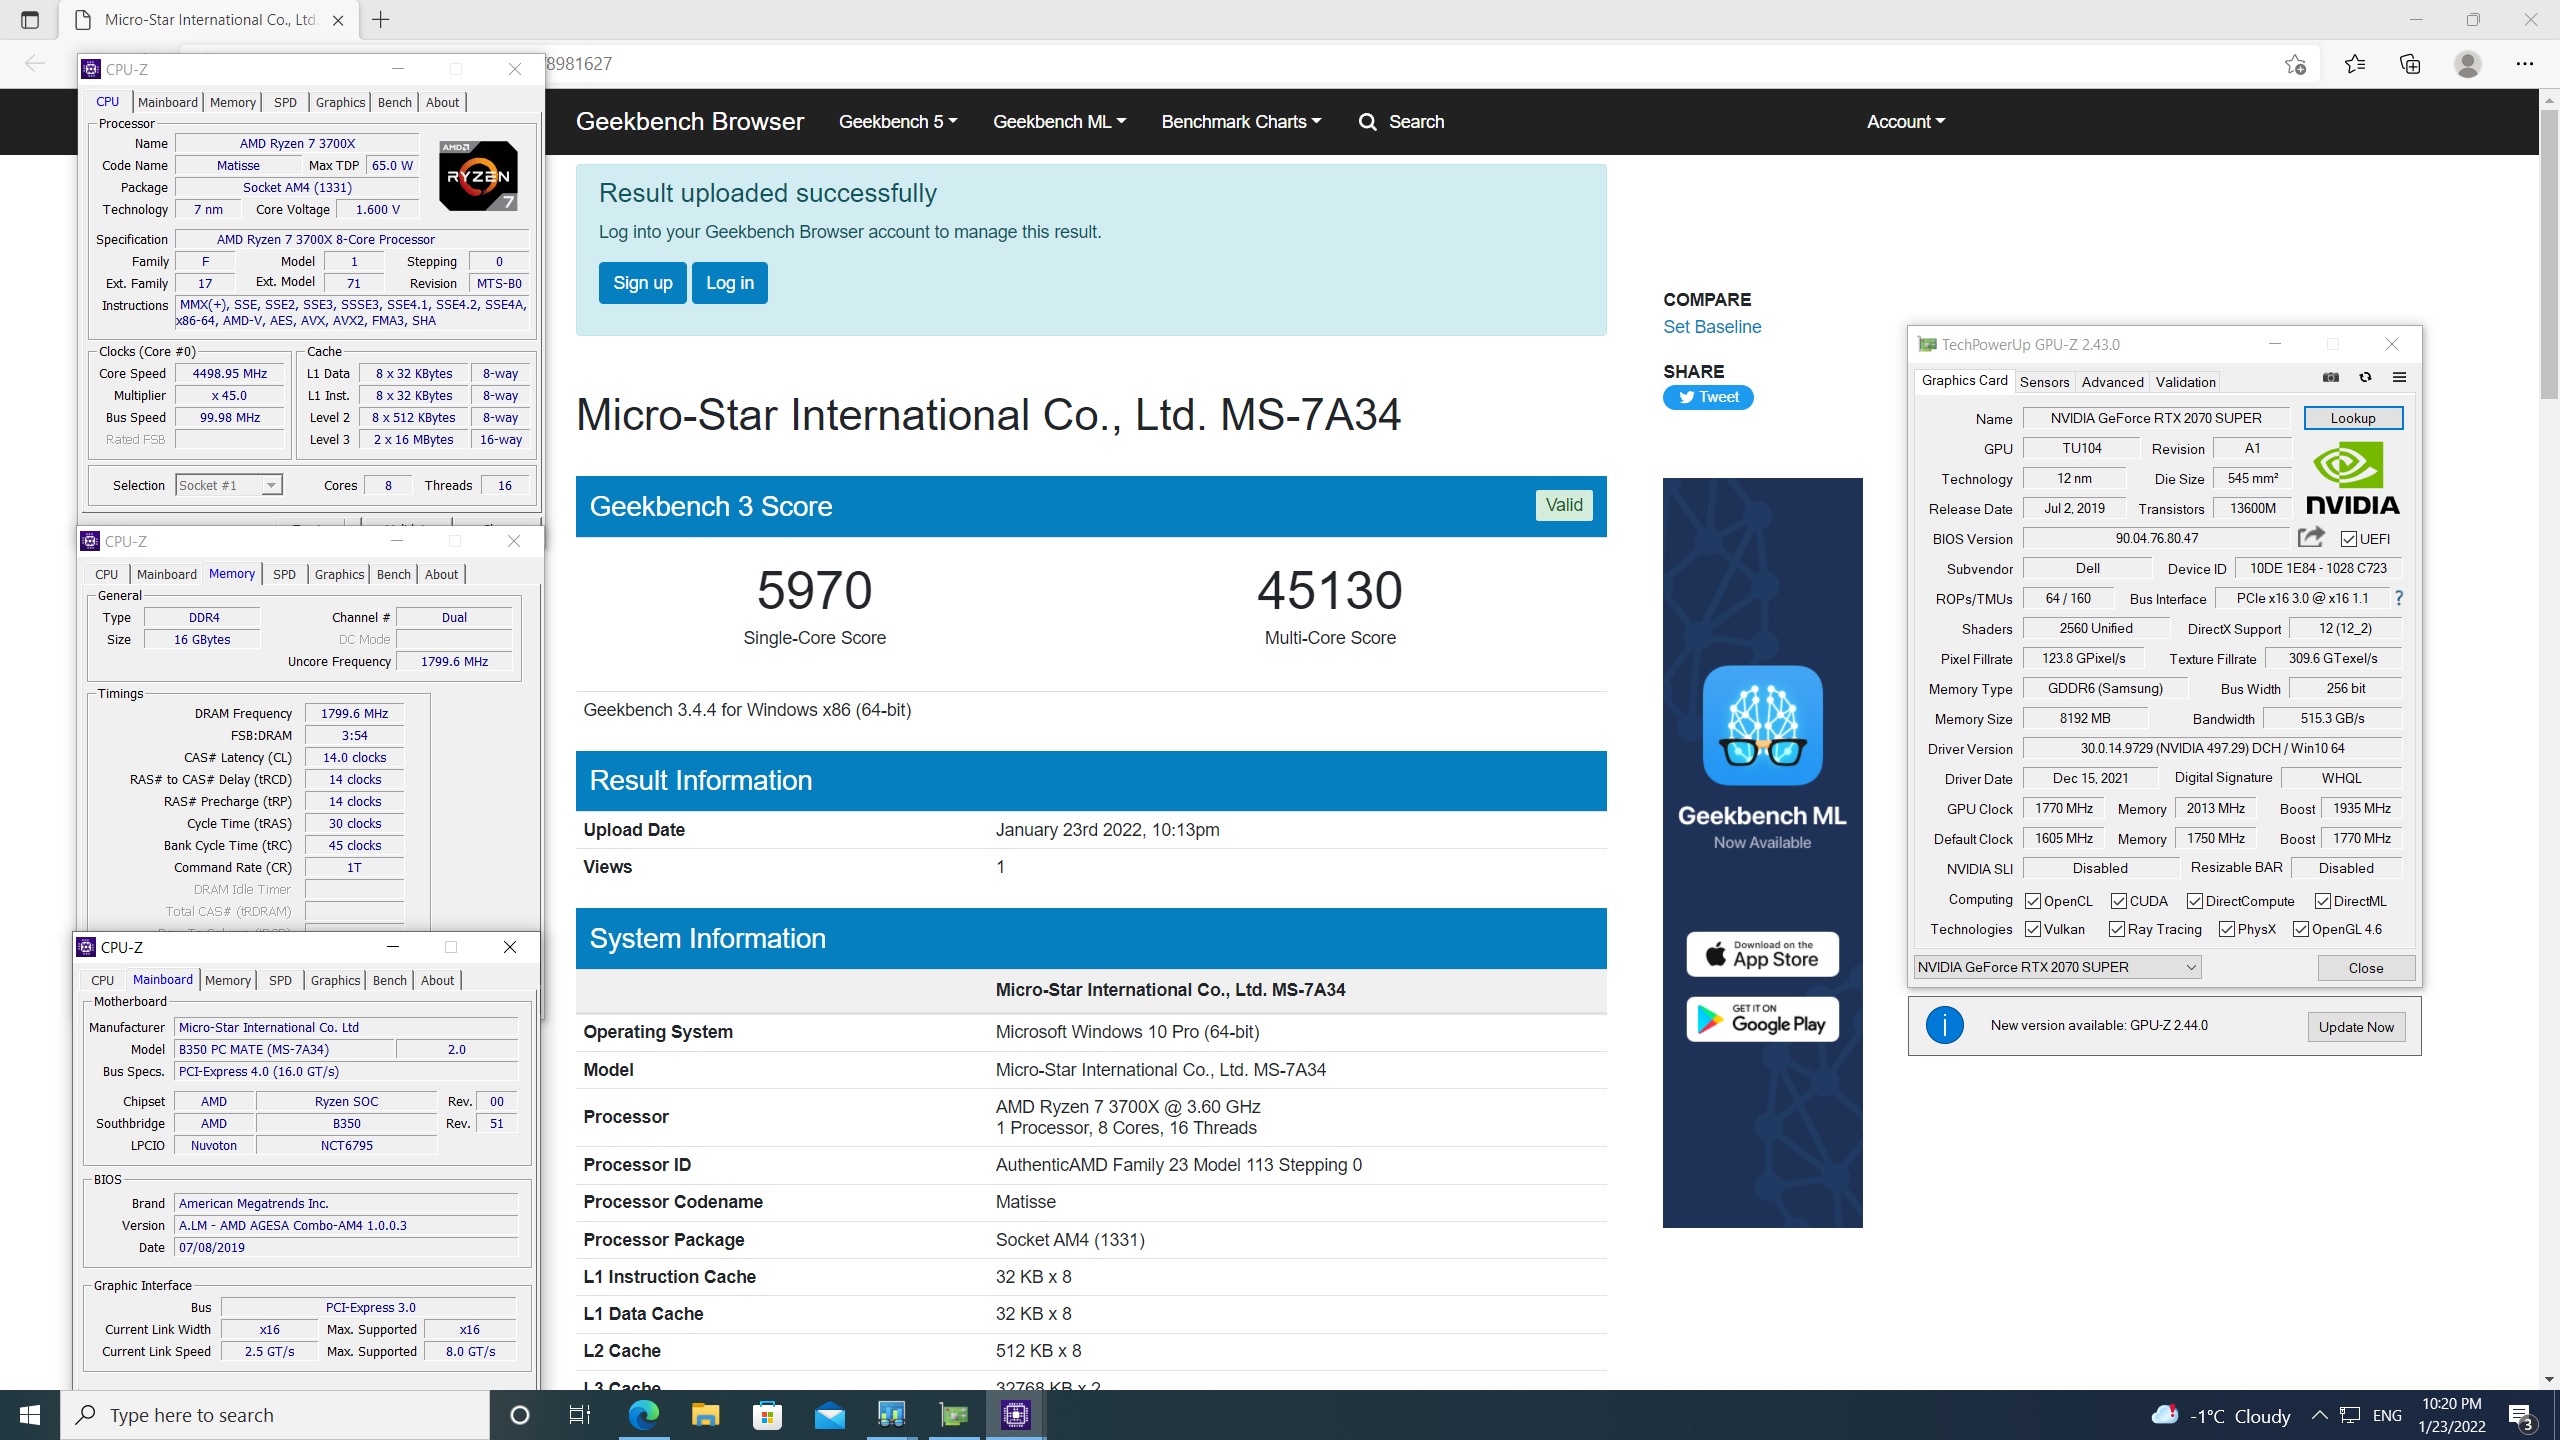Click the Tweet share button

[x=1707, y=397]
